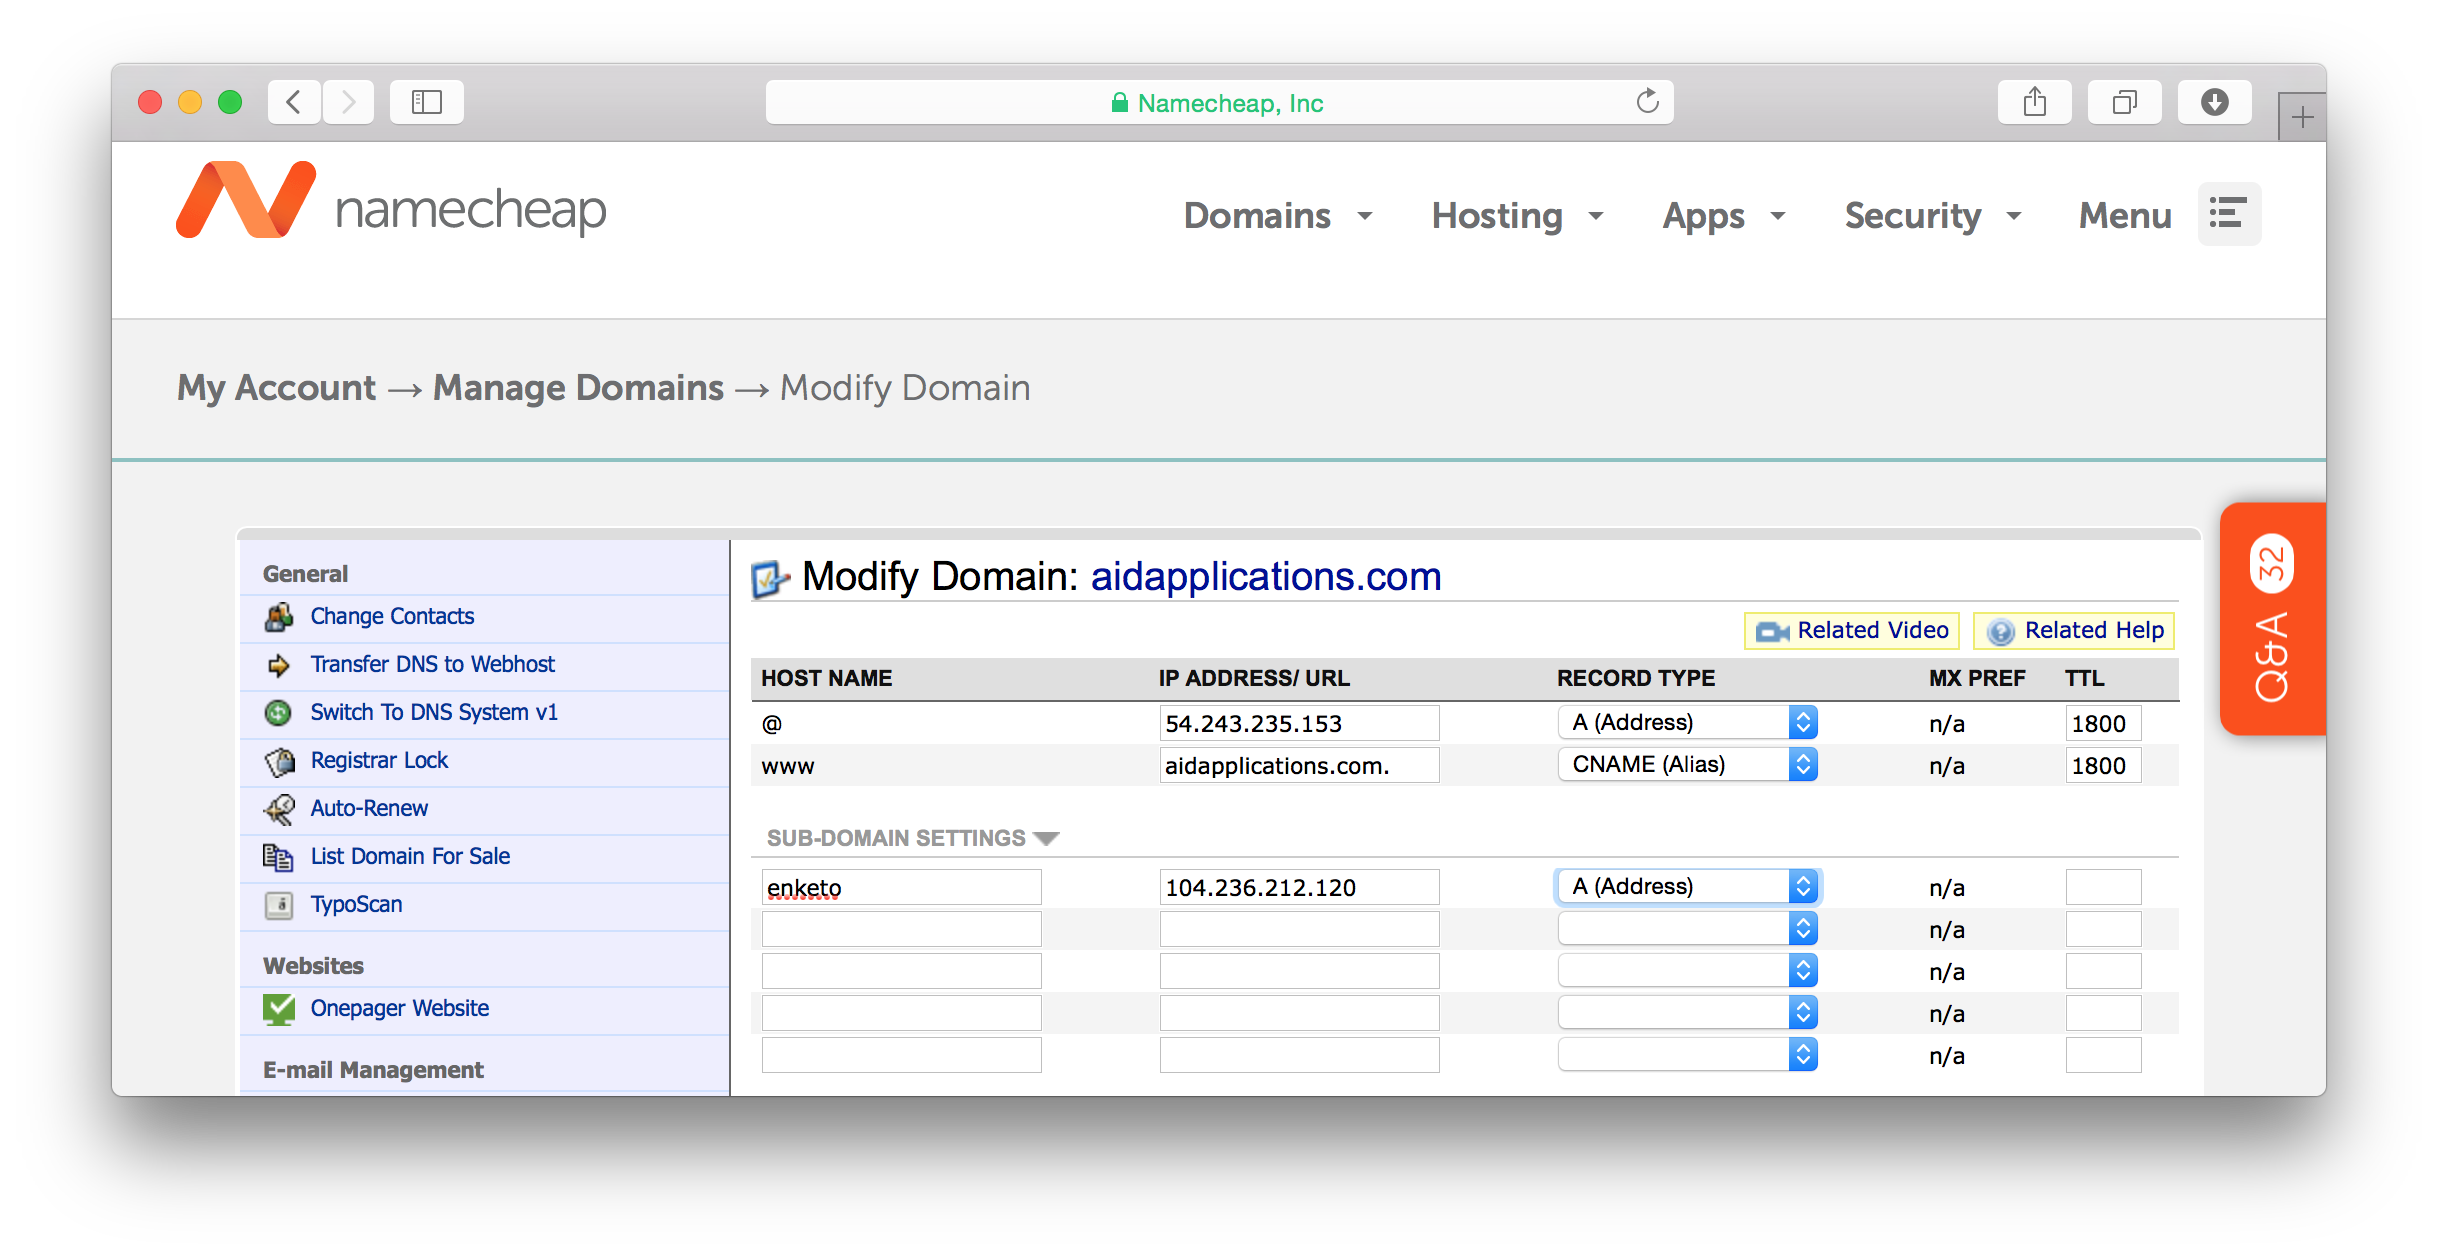The width and height of the screenshot is (2438, 1256).
Task: Show all tabs overview icon
Action: tap(2125, 102)
